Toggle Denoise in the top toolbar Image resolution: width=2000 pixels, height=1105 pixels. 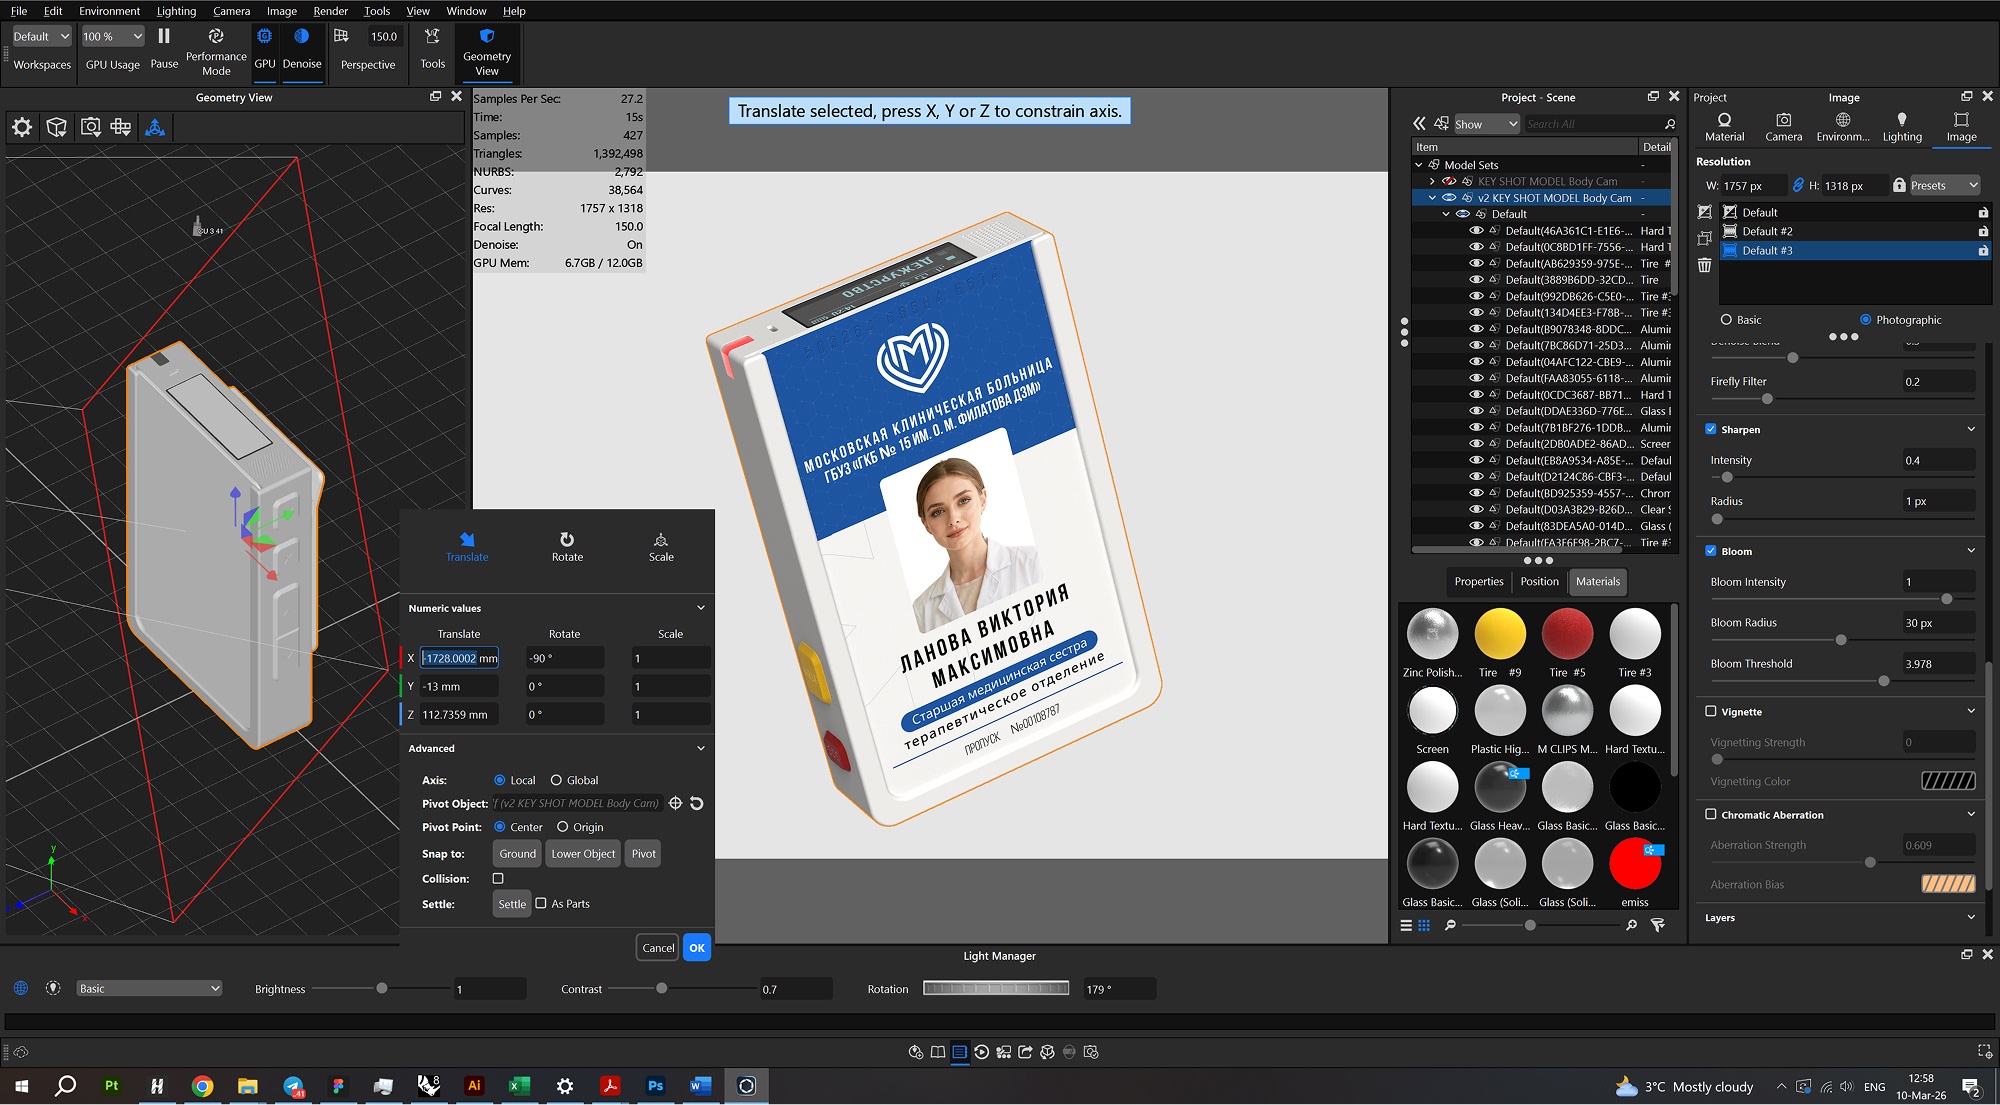pos(302,36)
